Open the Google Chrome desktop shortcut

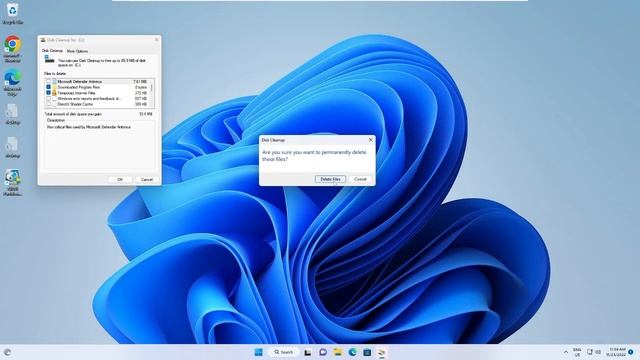tap(13, 48)
